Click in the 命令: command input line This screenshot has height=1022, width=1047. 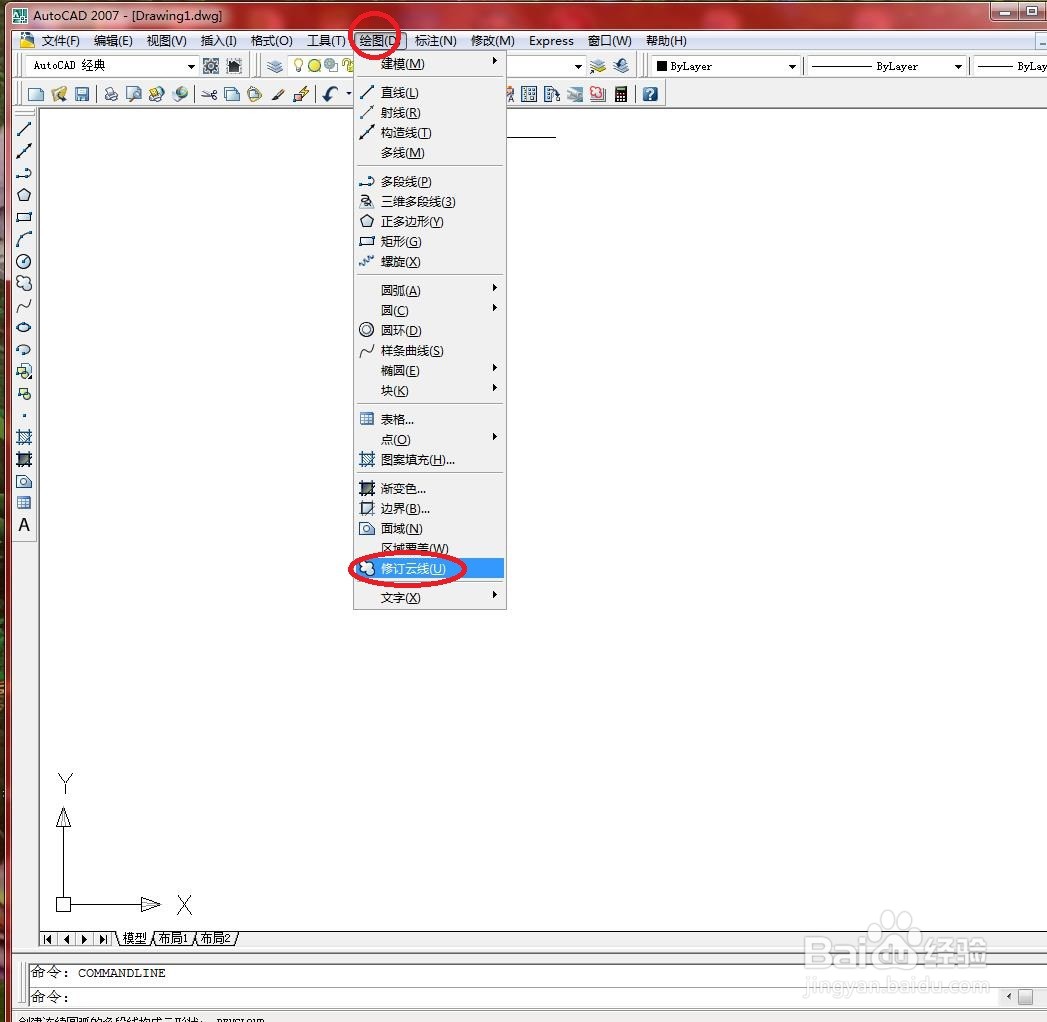click(x=514, y=997)
